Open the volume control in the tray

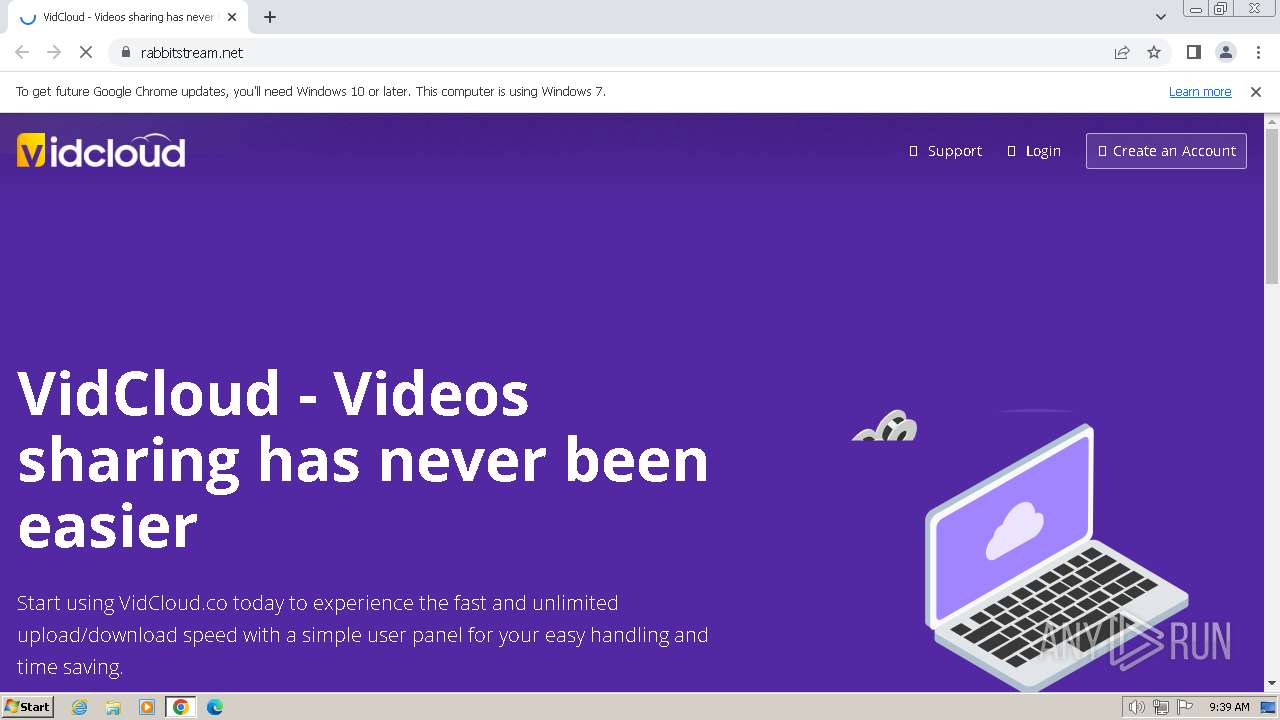(1136, 707)
